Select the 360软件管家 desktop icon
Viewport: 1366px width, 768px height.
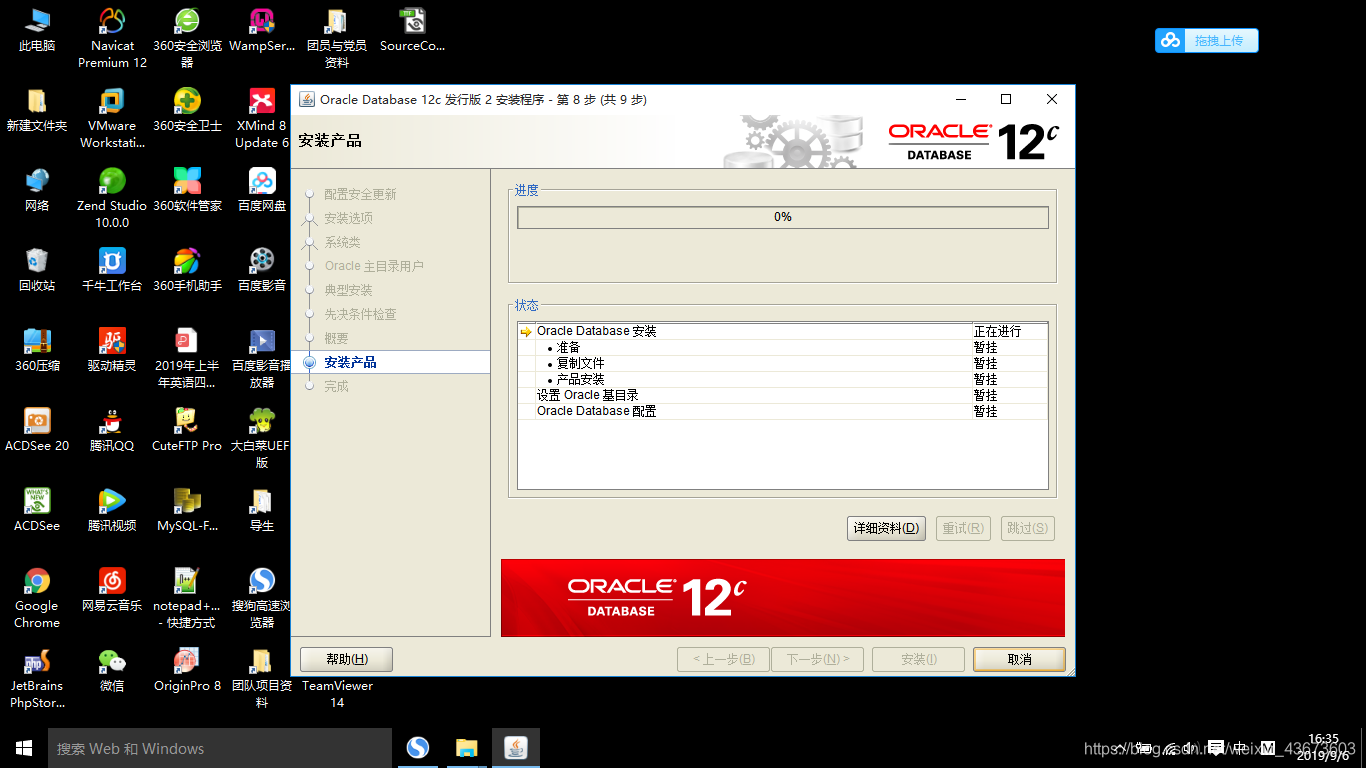(187, 189)
